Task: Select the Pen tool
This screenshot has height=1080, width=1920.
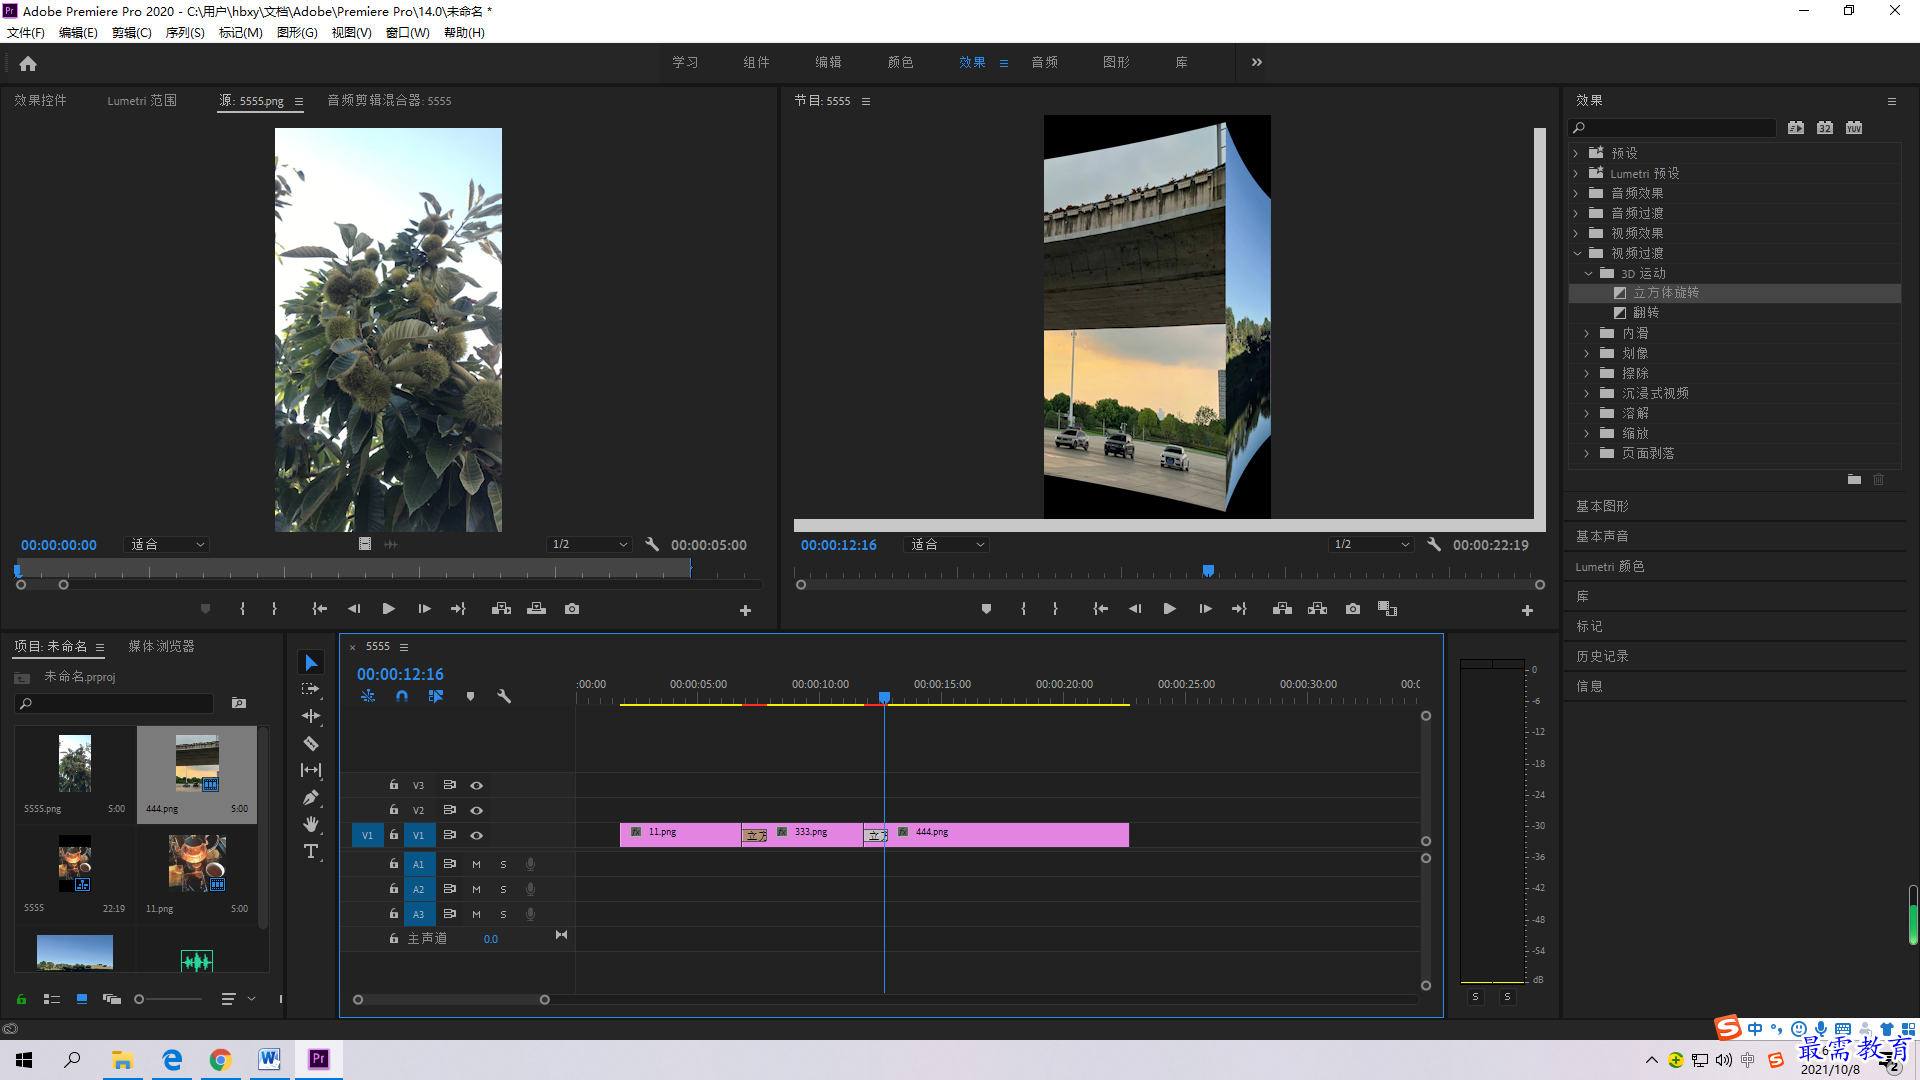Action: tap(311, 797)
